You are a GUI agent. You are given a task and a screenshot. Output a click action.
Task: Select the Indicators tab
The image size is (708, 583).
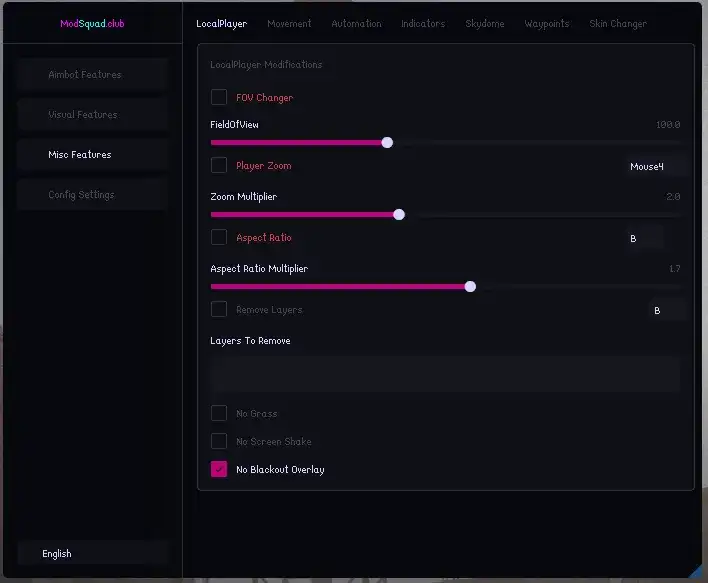click(423, 23)
